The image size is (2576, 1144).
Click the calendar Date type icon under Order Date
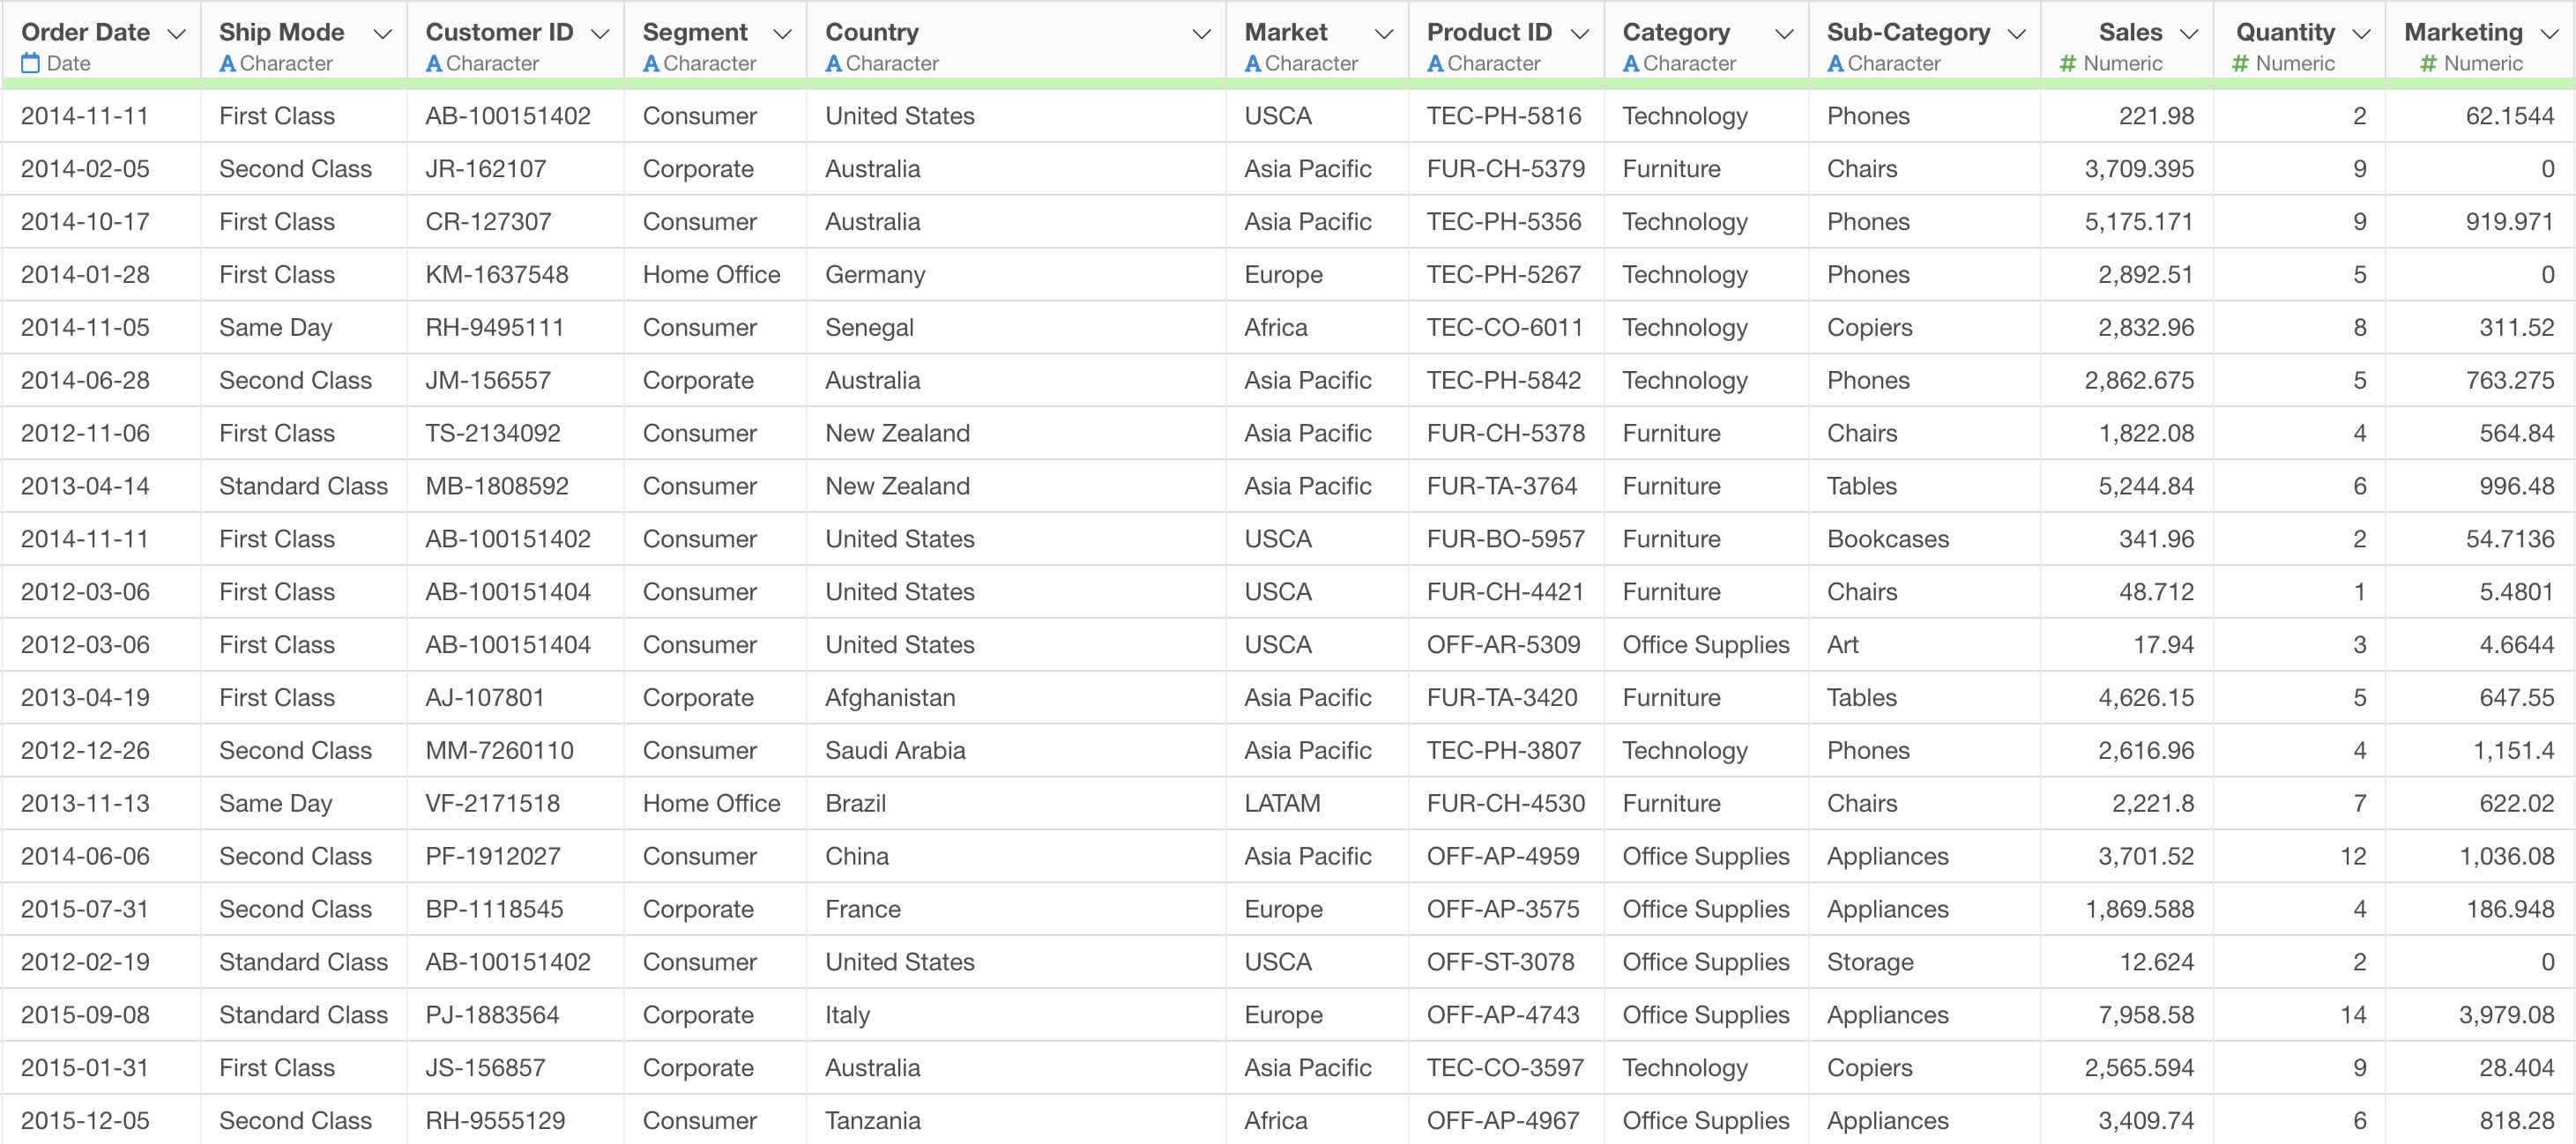pyautogui.click(x=31, y=64)
